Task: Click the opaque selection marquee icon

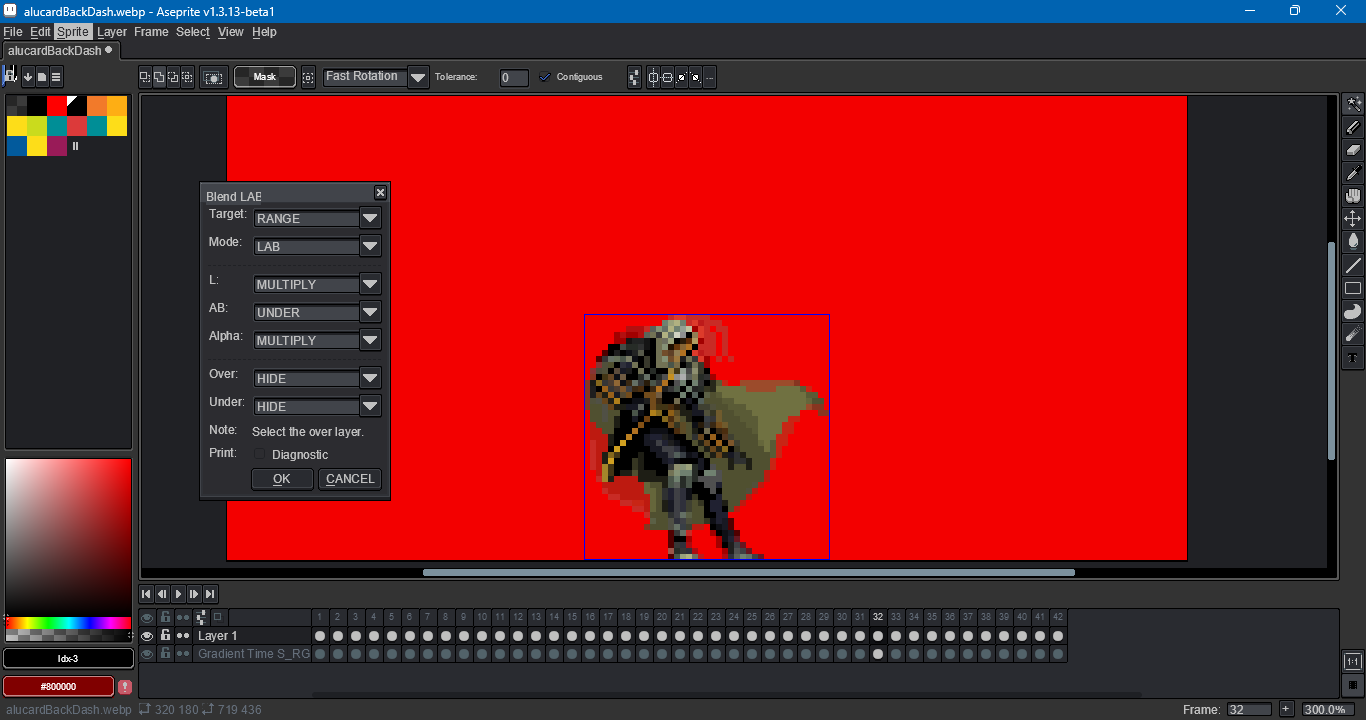Action: tap(213, 76)
